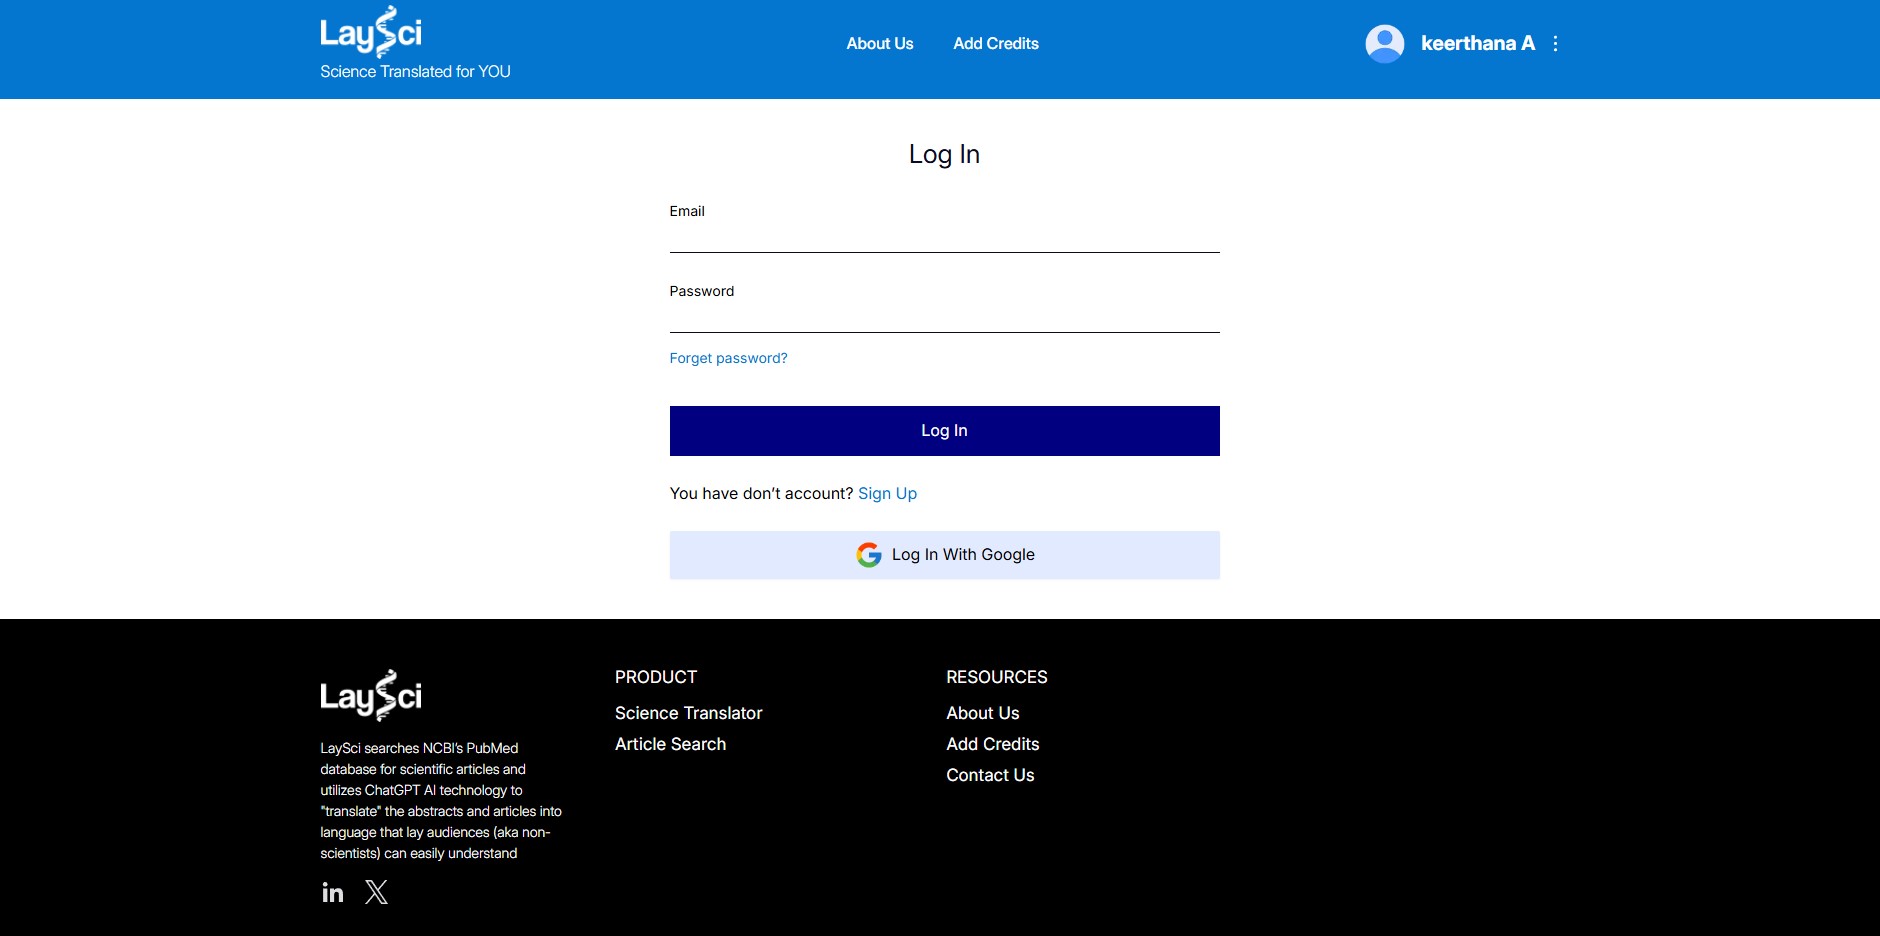Submit with the dark blue Log In button

[x=945, y=431]
